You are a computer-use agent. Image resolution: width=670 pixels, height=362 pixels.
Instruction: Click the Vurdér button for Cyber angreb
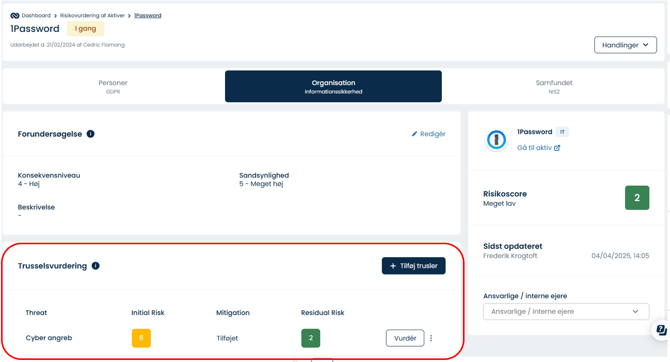pyautogui.click(x=405, y=338)
